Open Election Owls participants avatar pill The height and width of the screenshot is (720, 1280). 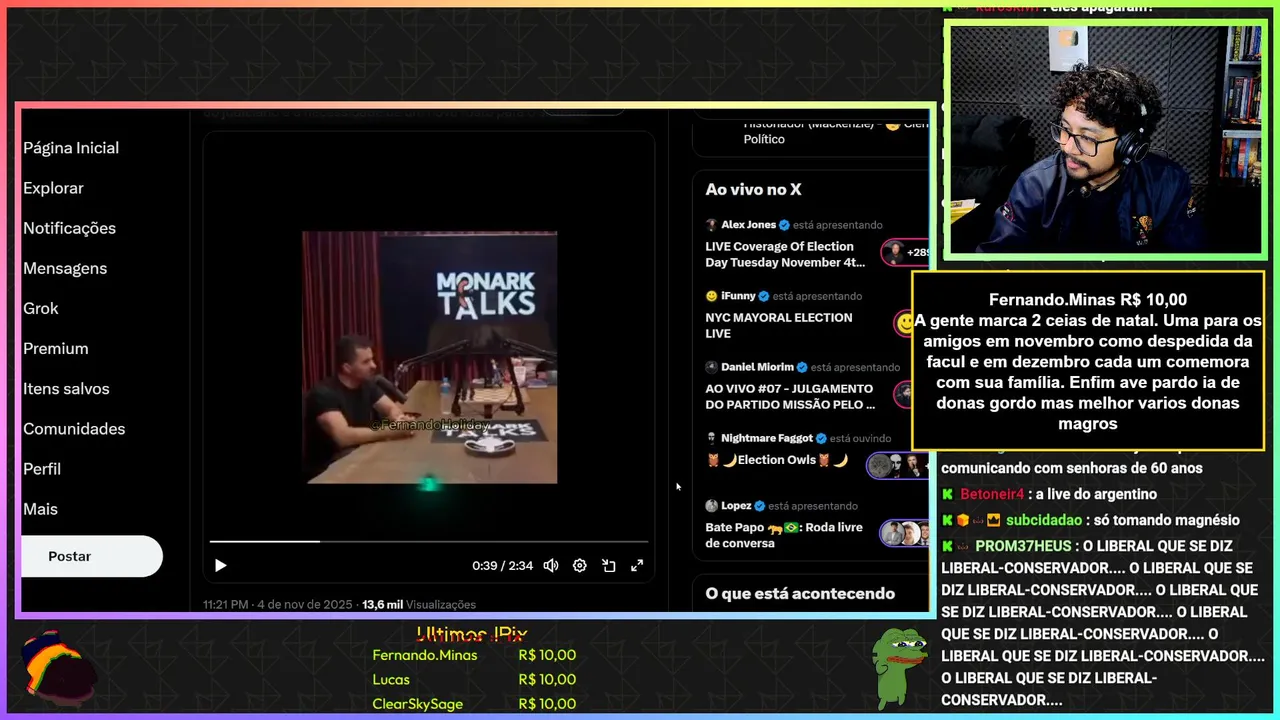[898, 466]
